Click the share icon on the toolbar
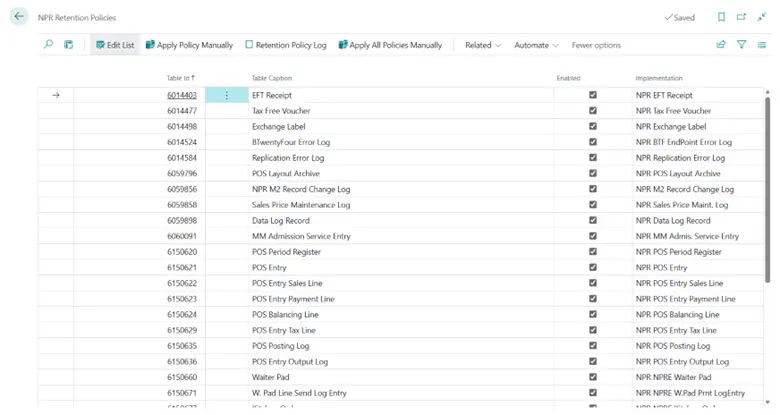 click(x=721, y=45)
